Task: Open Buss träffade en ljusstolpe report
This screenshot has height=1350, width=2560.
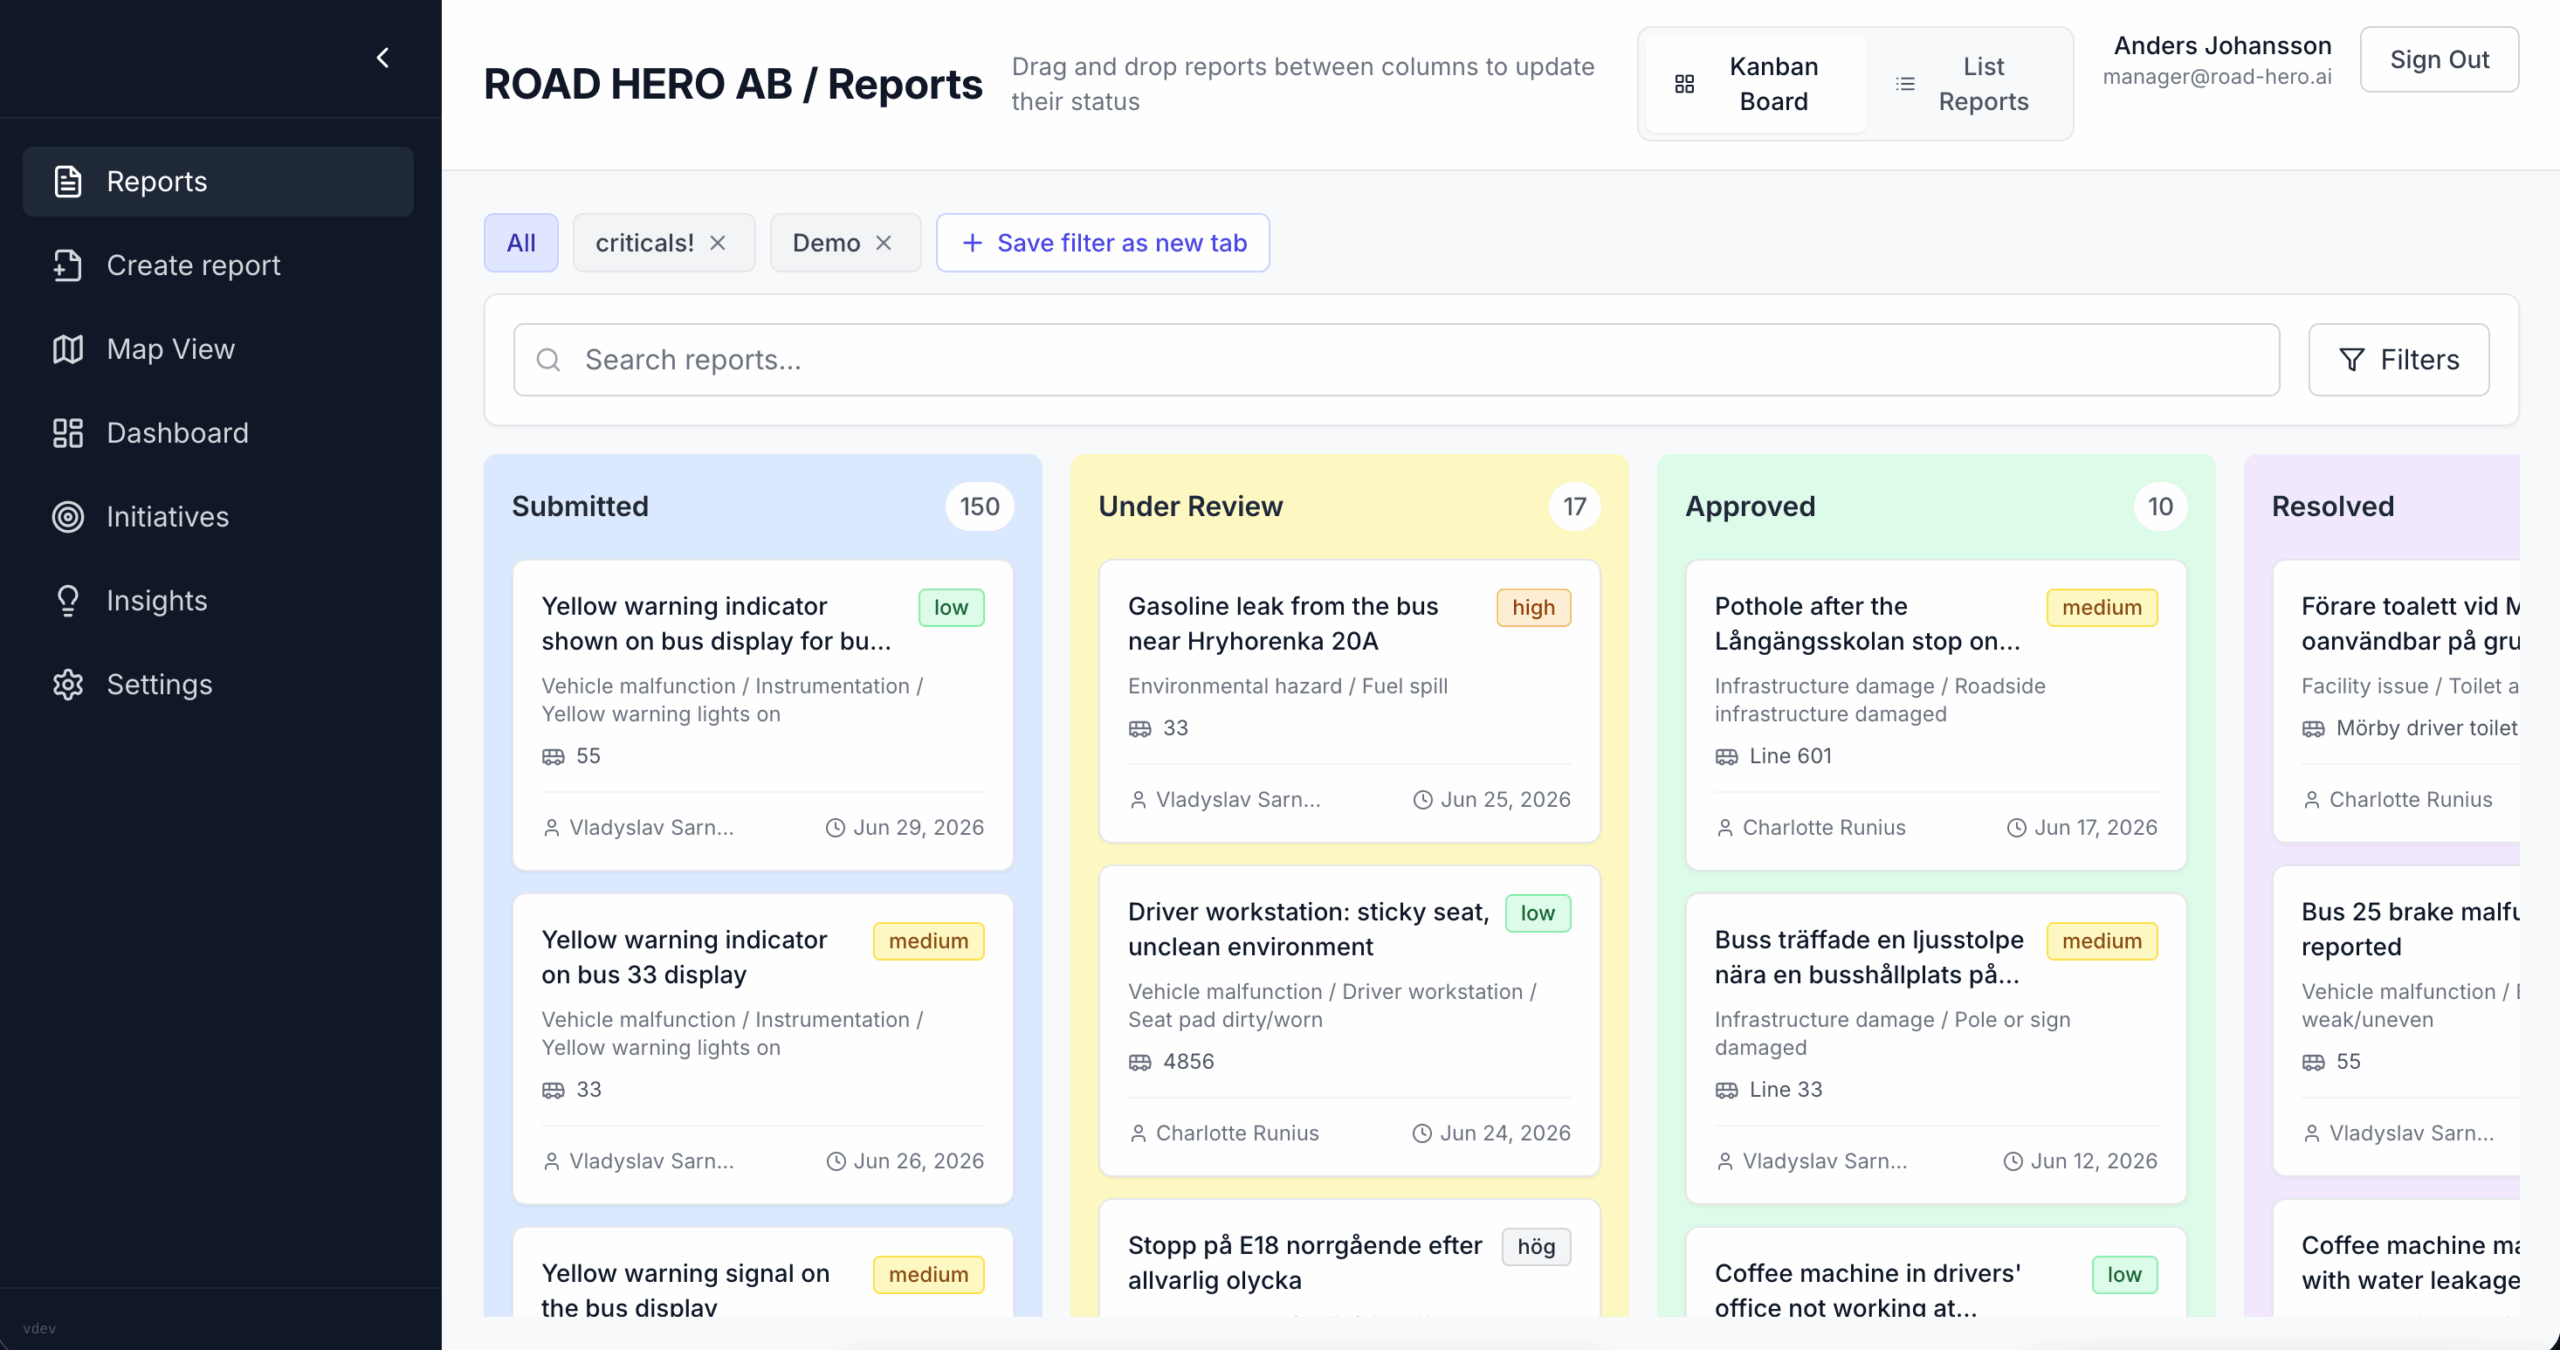Action: (x=1936, y=1049)
